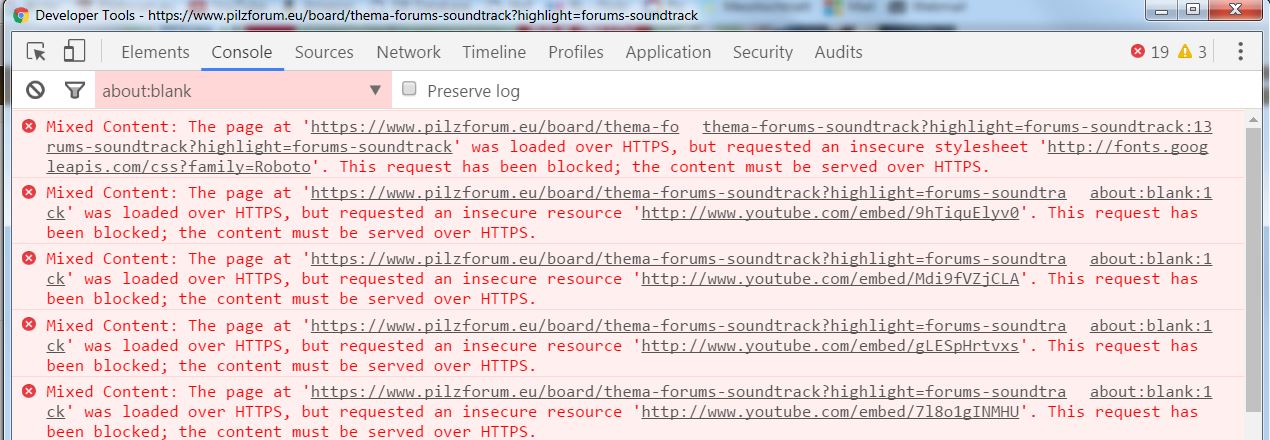
Task: Toggle the device toolbar icon
Action: (74, 52)
